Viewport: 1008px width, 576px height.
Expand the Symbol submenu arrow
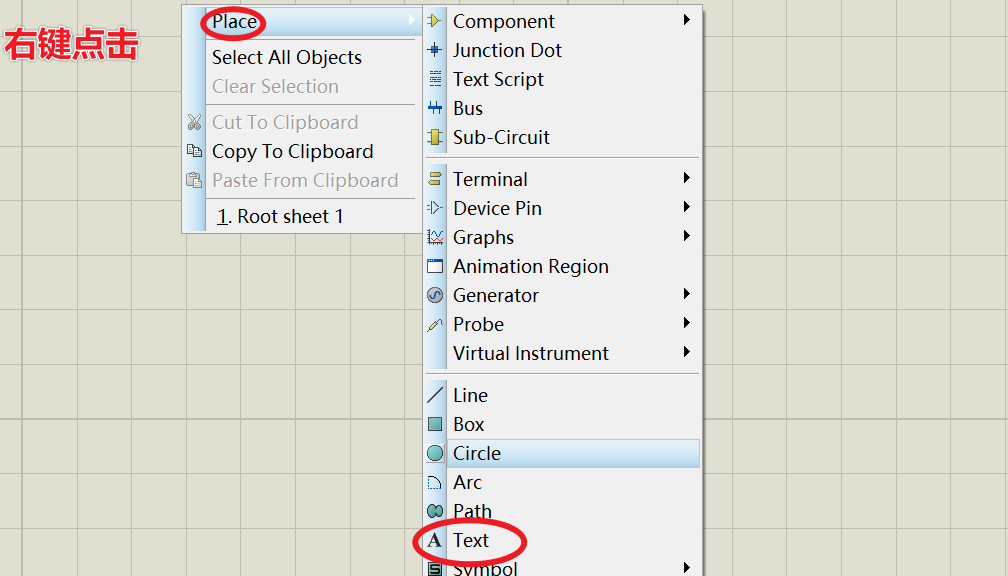coord(687,568)
